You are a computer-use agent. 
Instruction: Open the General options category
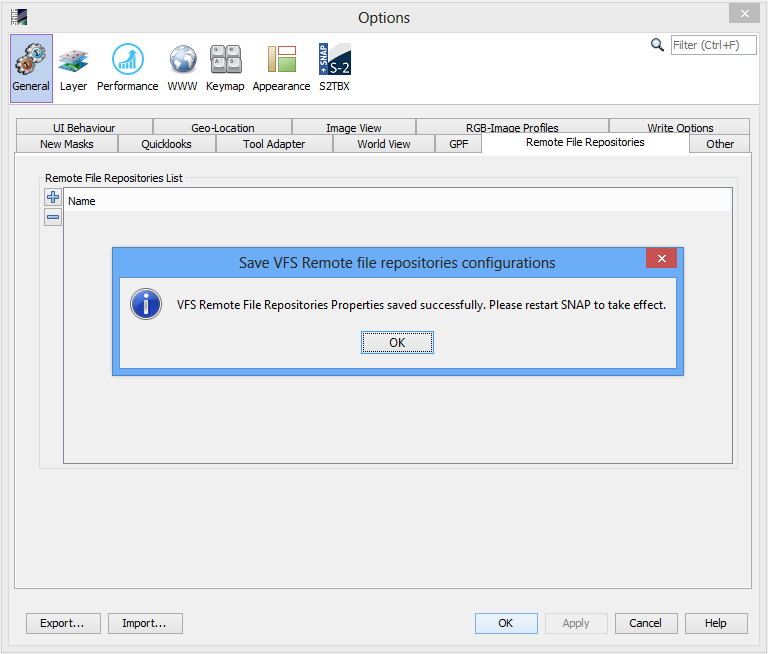31,68
